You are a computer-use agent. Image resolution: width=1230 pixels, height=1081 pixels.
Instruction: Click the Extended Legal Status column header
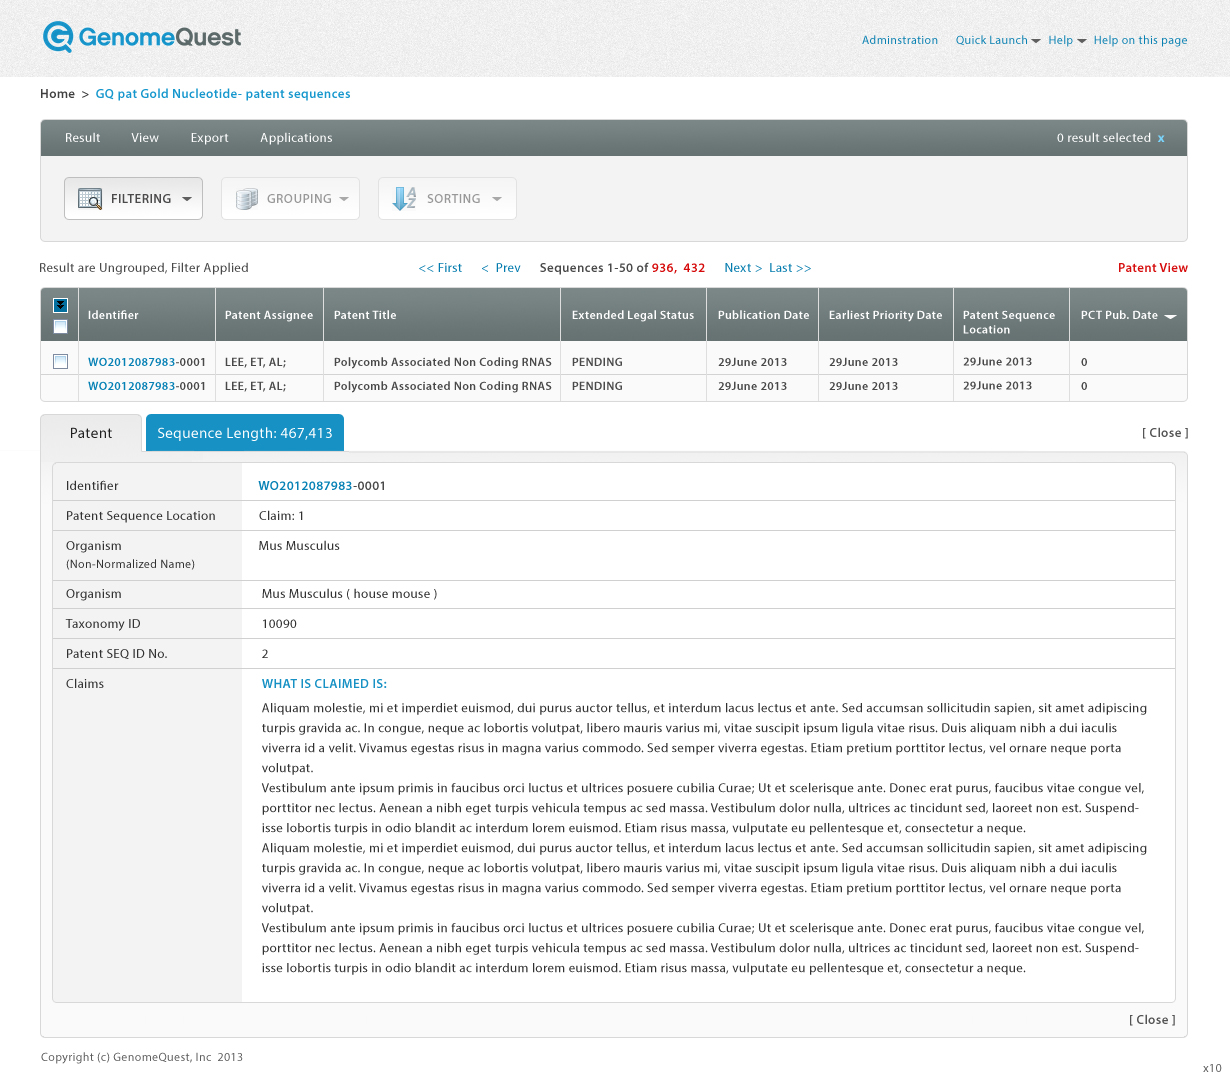pyautogui.click(x=633, y=315)
